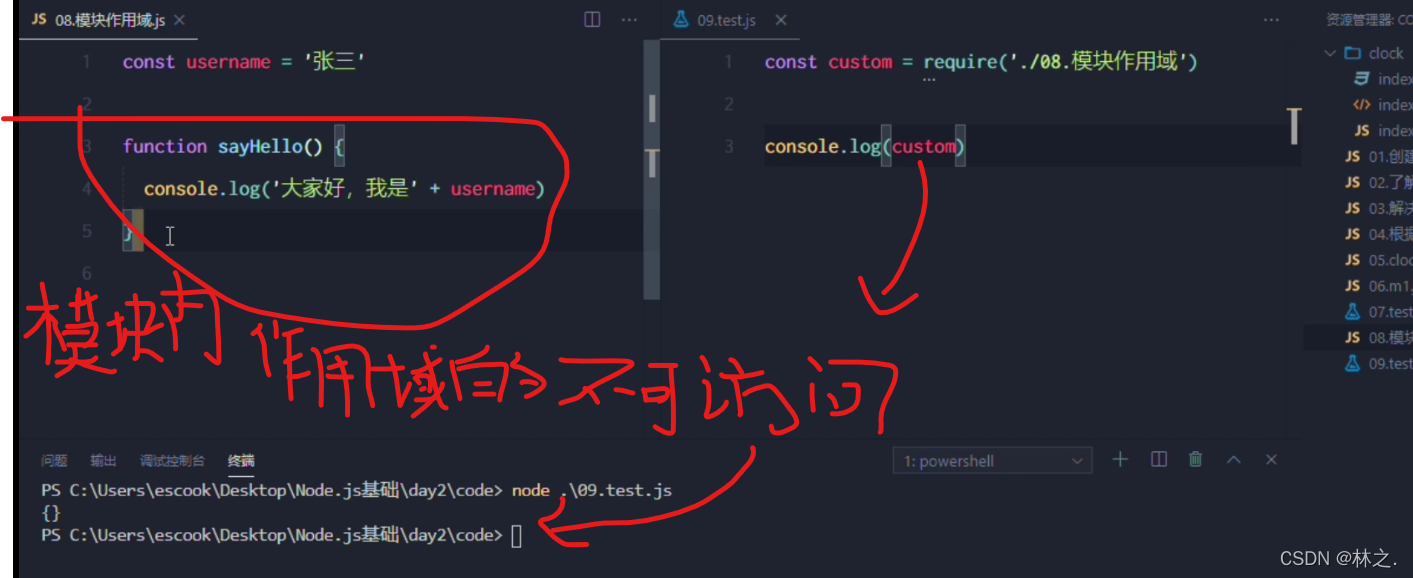Split the left editor group
Viewport: 1413px width, 578px height.
pos(592,20)
